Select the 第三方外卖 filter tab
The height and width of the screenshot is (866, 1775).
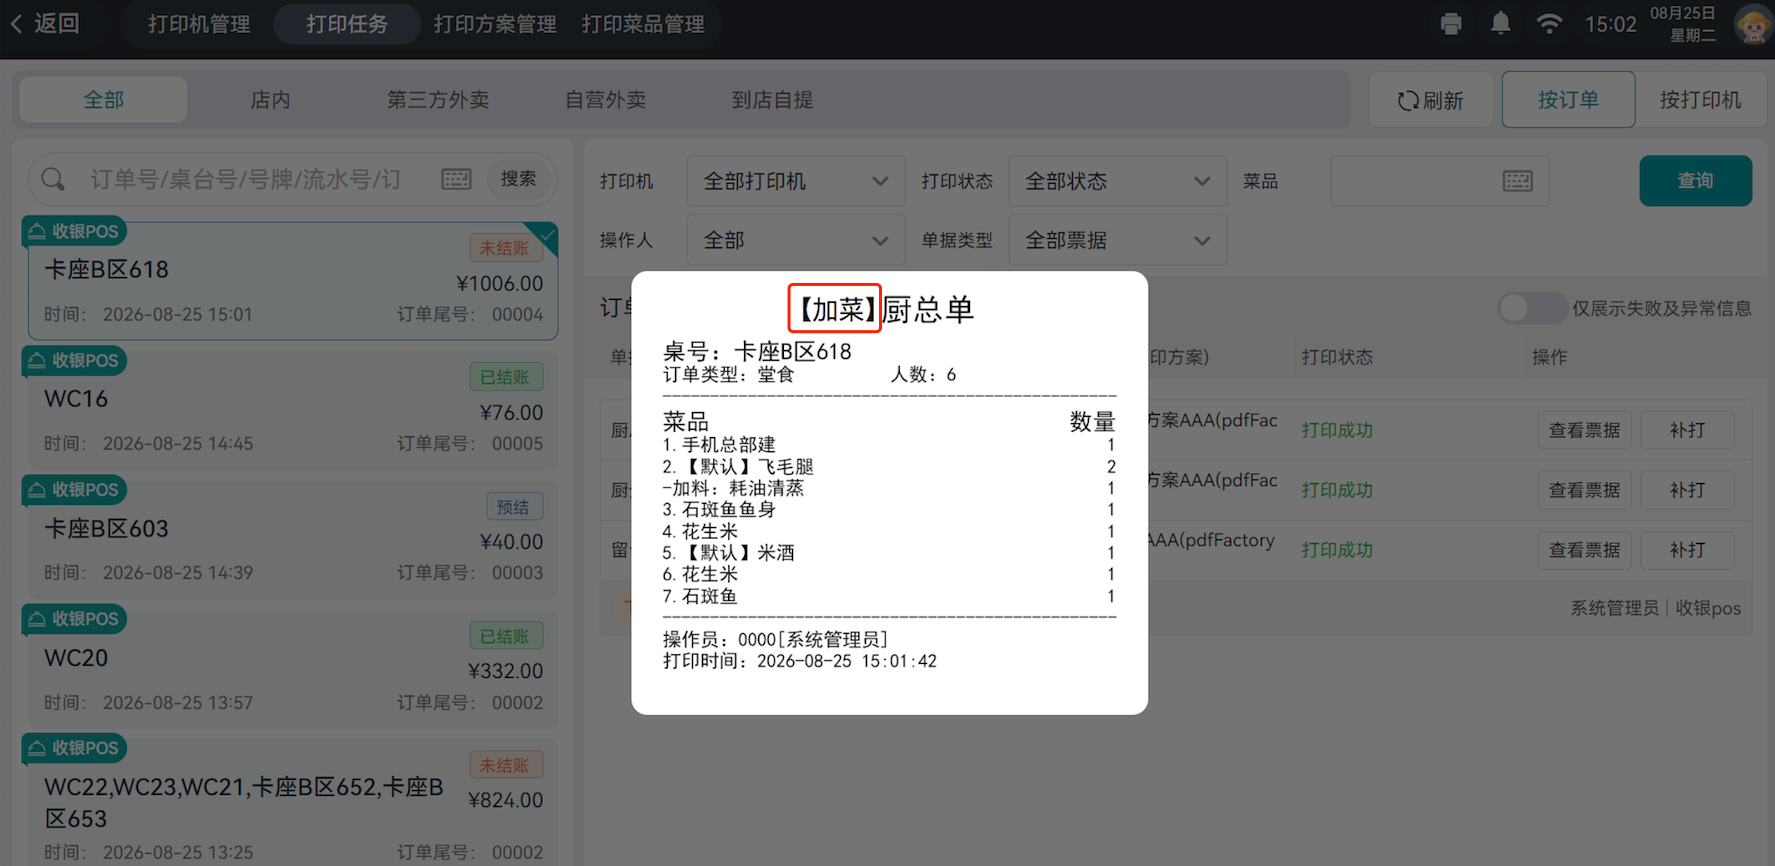pyautogui.click(x=438, y=100)
